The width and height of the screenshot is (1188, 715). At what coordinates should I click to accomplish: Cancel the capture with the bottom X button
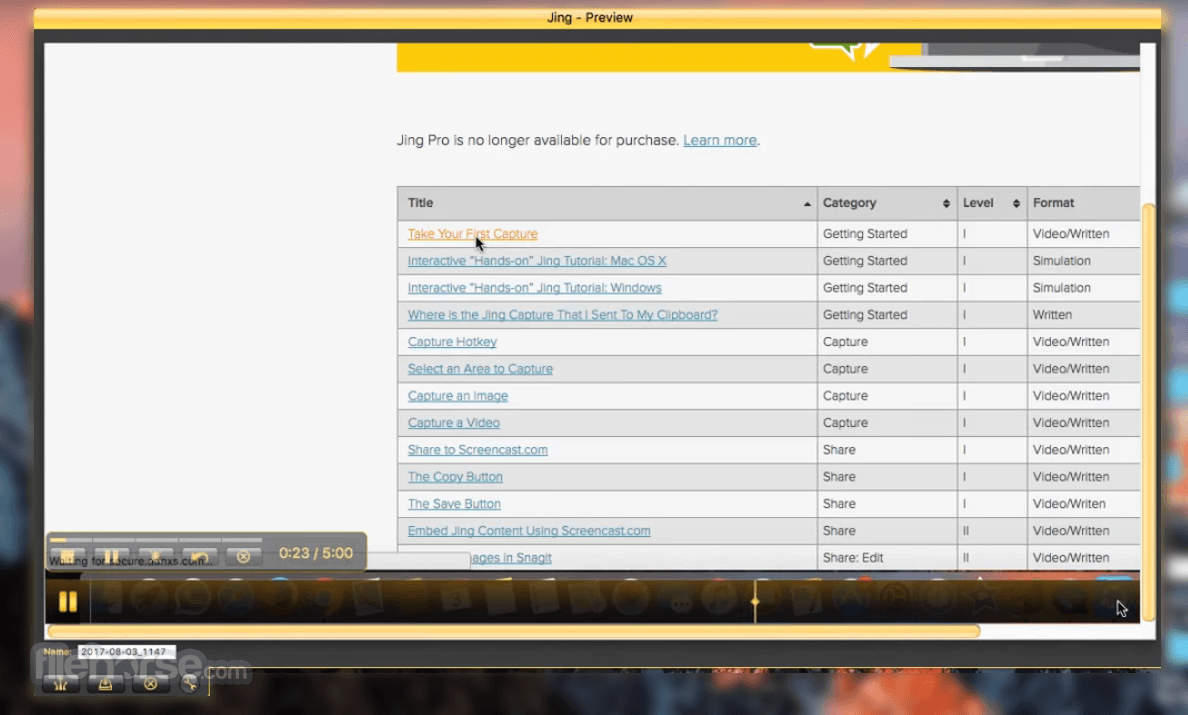[x=150, y=684]
